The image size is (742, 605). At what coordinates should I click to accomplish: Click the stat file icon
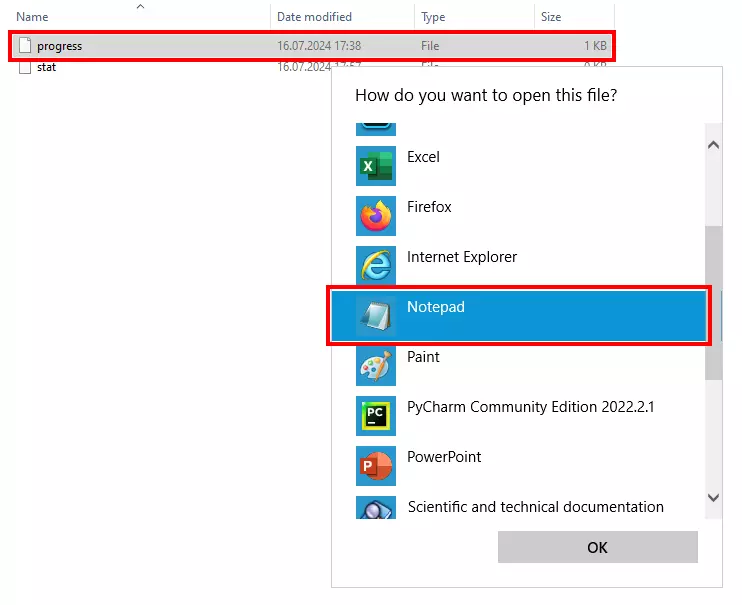(x=25, y=67)
